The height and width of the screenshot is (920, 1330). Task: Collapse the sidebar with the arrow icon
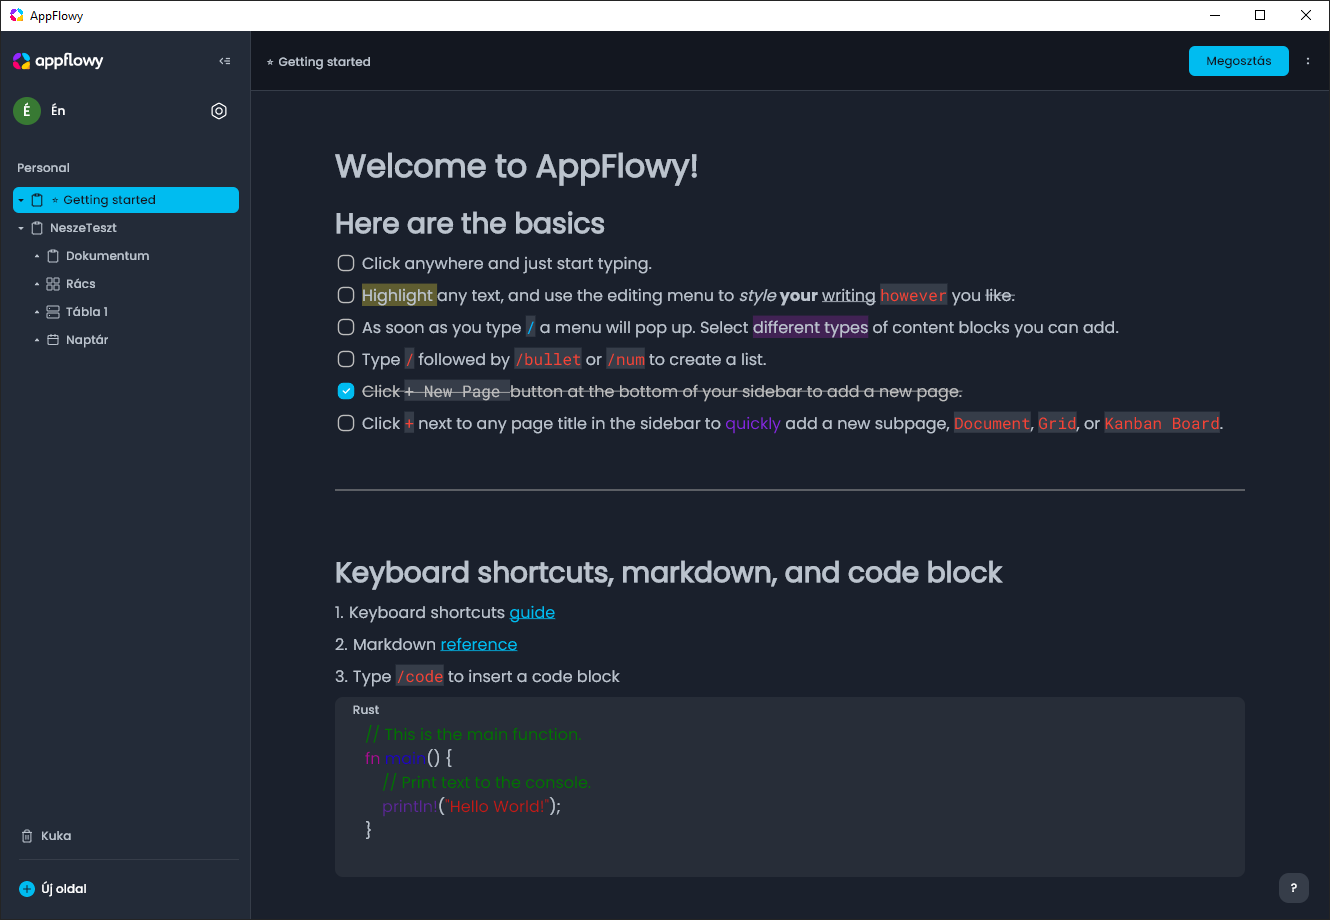[x=225, y=61]
